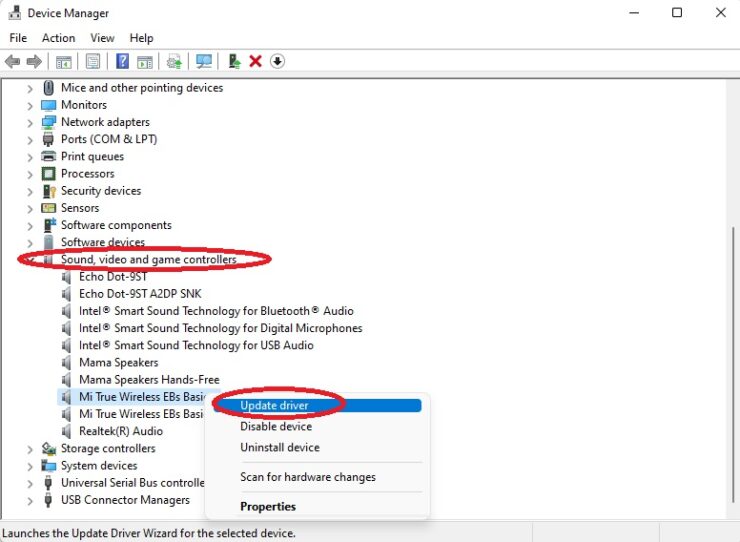This screenshot has width=740, height=542.
Task: Select Intel Smart Sound Technology for USB Audio
Action: pyautogui.click(x=196, y=346)
